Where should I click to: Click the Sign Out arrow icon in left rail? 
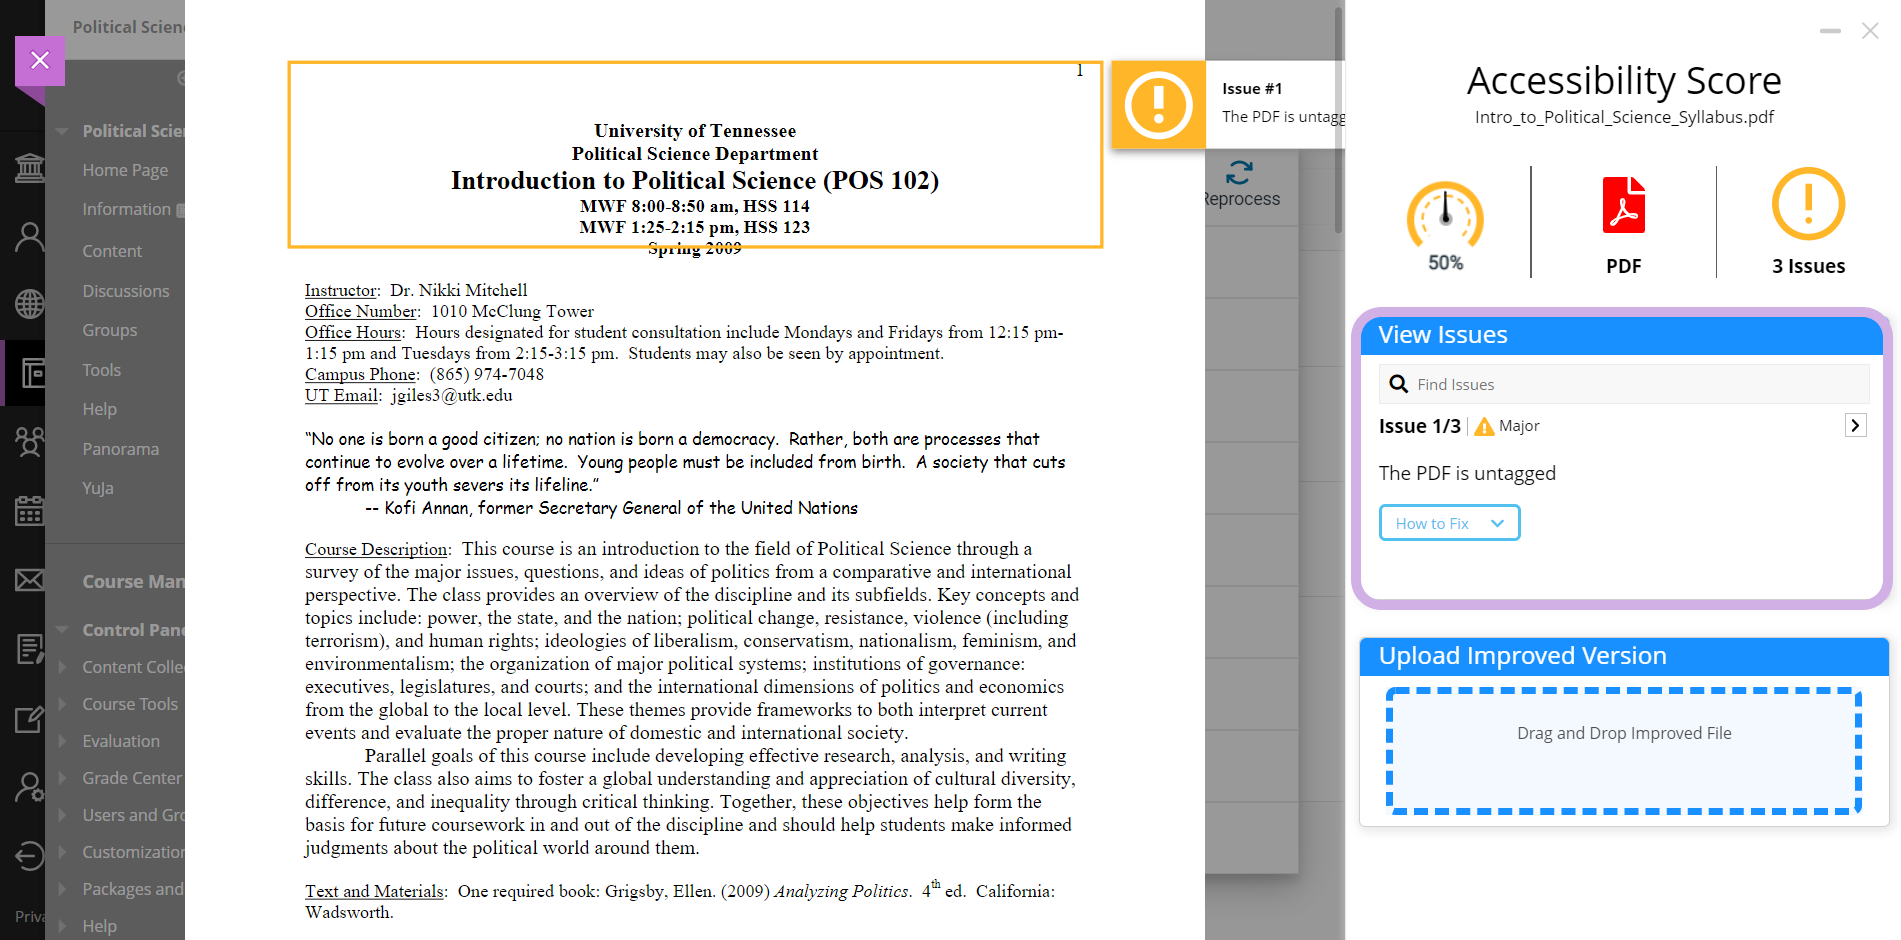coord(30,856)
